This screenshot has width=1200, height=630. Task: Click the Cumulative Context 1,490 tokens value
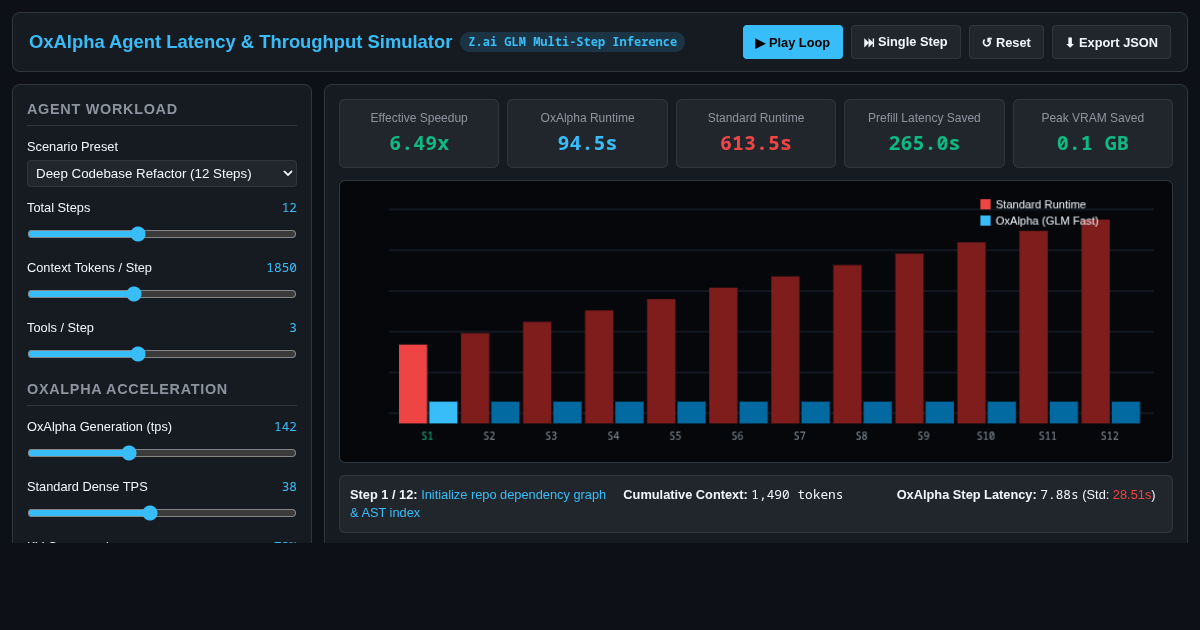point(797,494)
